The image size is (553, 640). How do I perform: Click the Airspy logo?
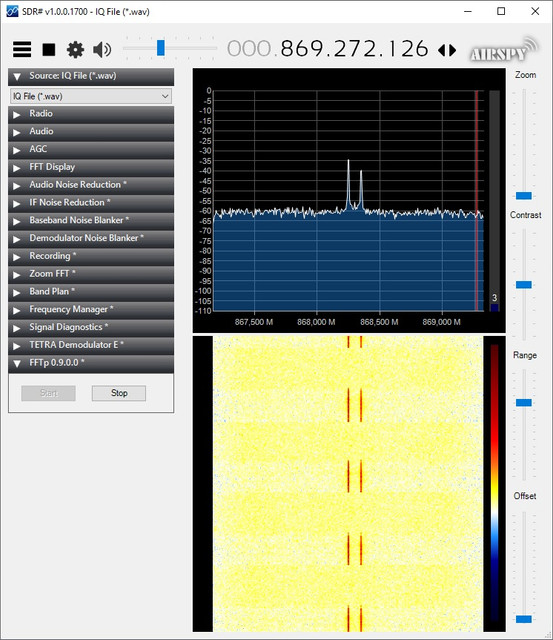pos(504,50)
